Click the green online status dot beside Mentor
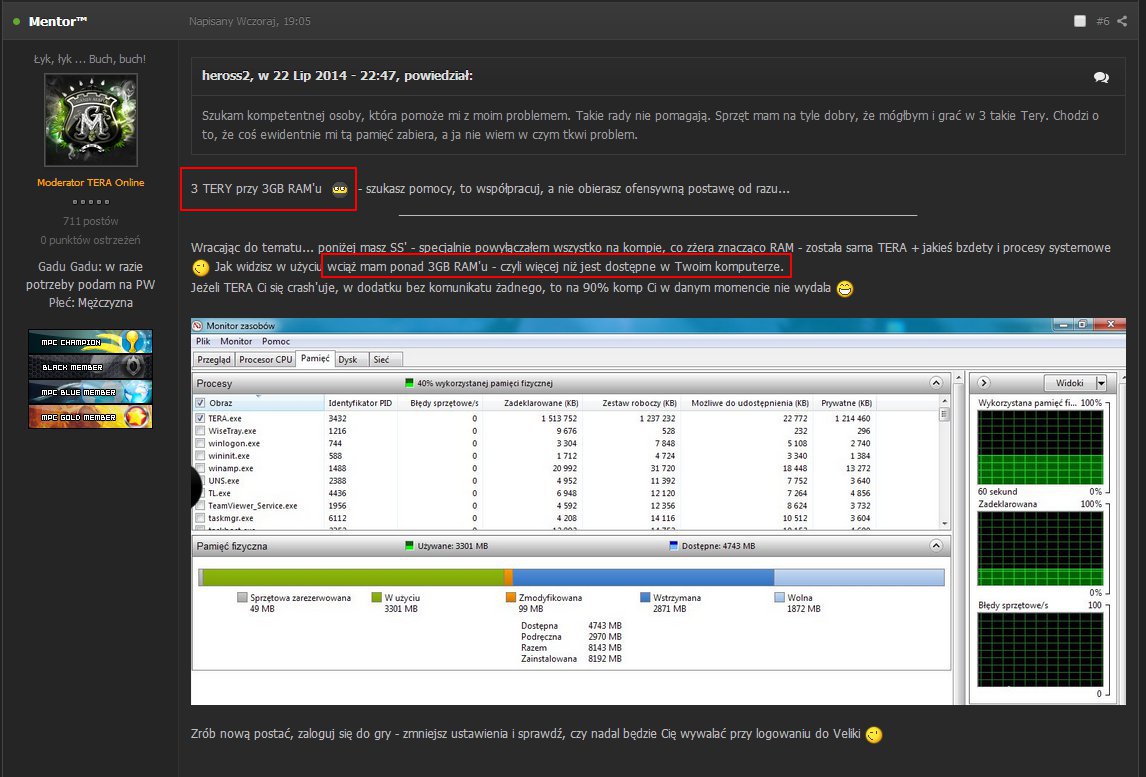Image resolution: width=1146 pixels, height=777 pixels. [x=17, y=22]
